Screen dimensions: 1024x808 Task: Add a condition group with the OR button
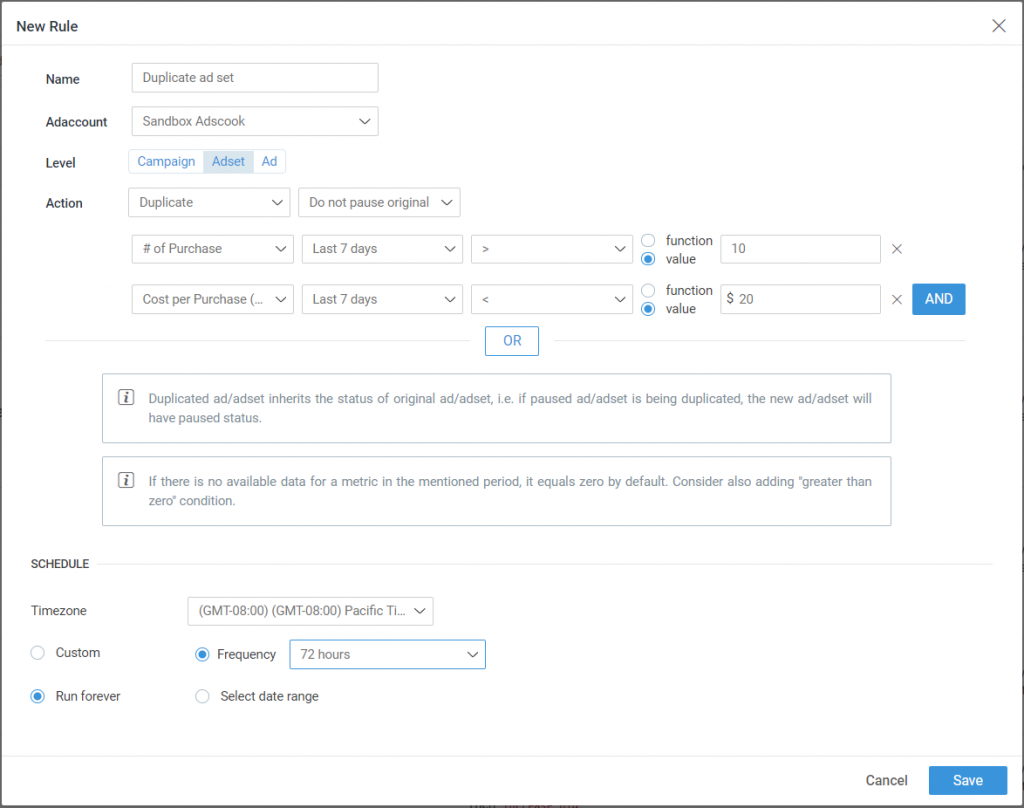(512, 341)
